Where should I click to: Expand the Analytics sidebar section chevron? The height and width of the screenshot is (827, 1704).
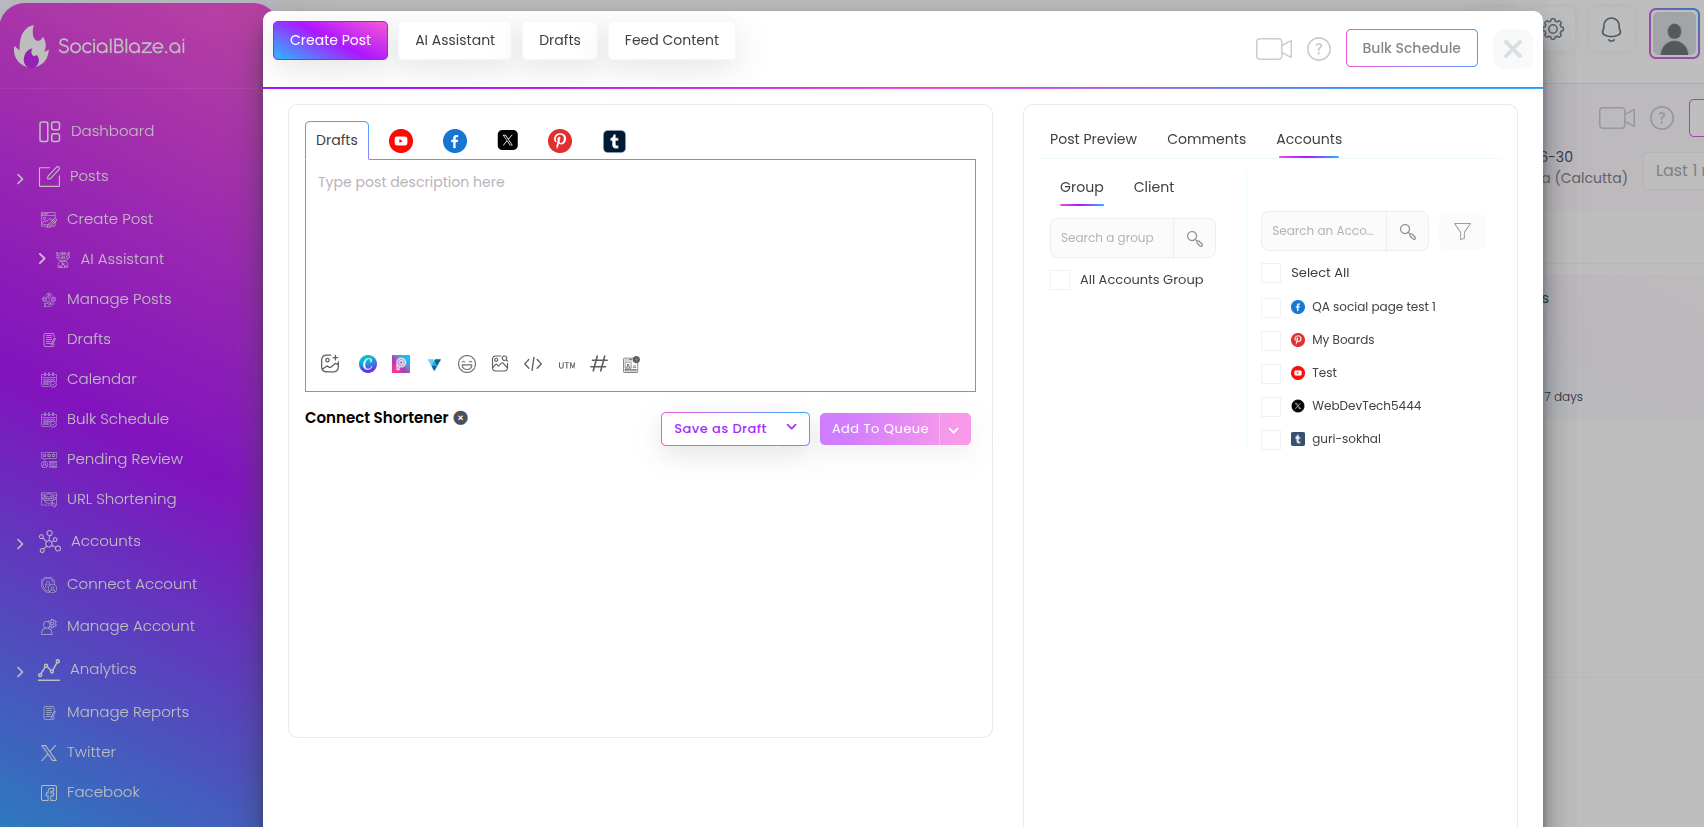tap(20, 671)
